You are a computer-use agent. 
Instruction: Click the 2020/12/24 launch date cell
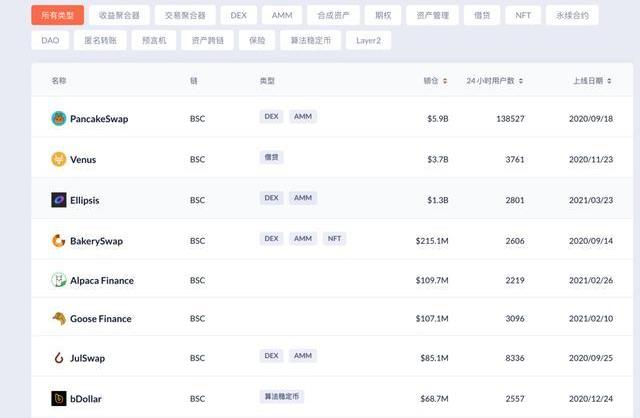pyautogui.click(x=591, y=399)
